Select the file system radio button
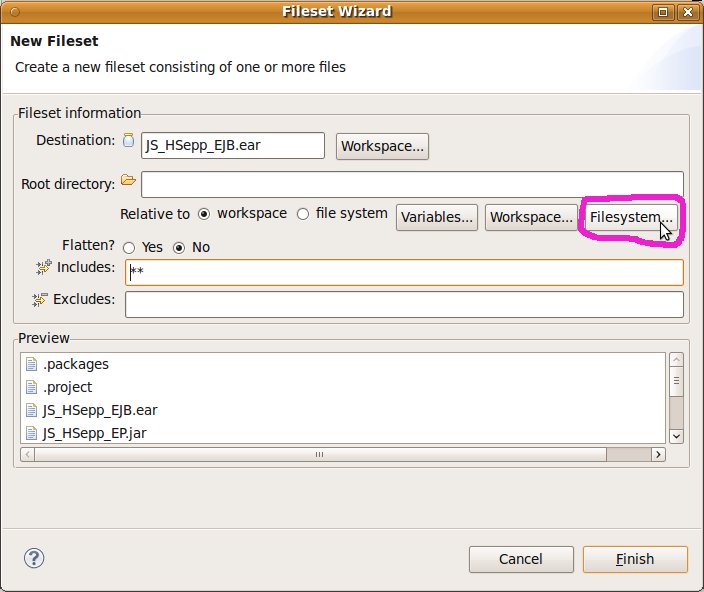This screenshot has height=592, width=704. 303,214
